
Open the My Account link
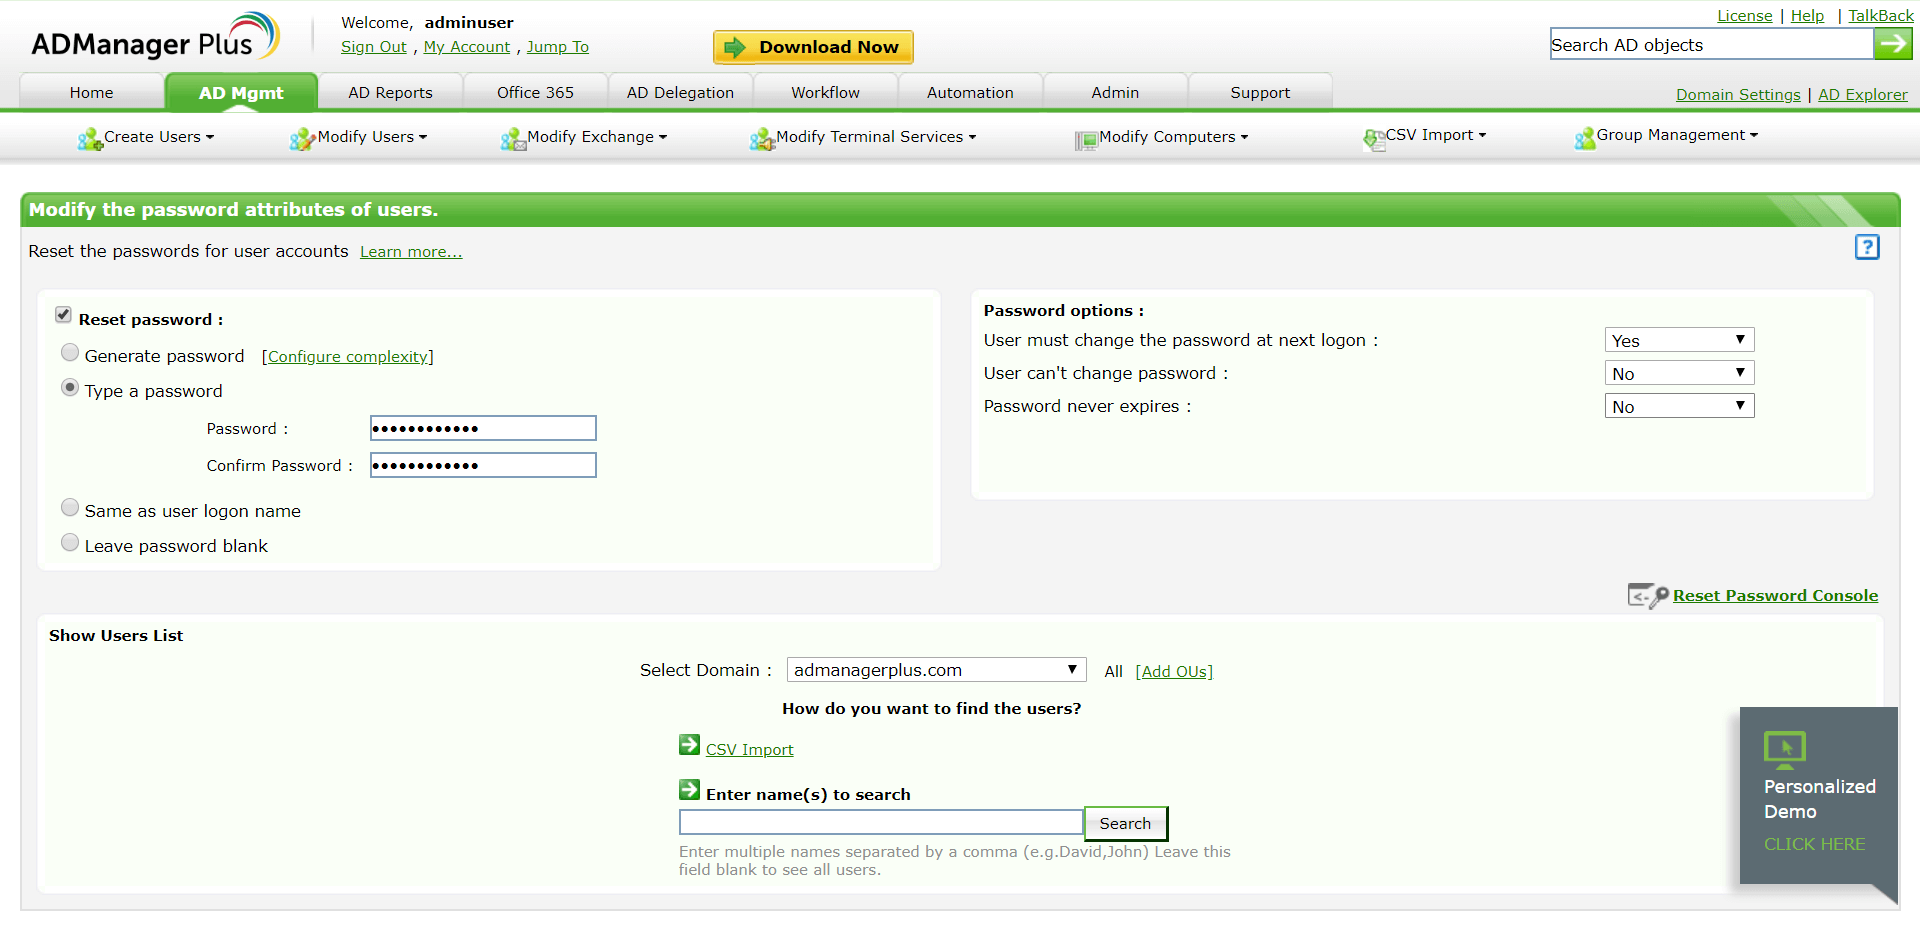click(466, 47)
